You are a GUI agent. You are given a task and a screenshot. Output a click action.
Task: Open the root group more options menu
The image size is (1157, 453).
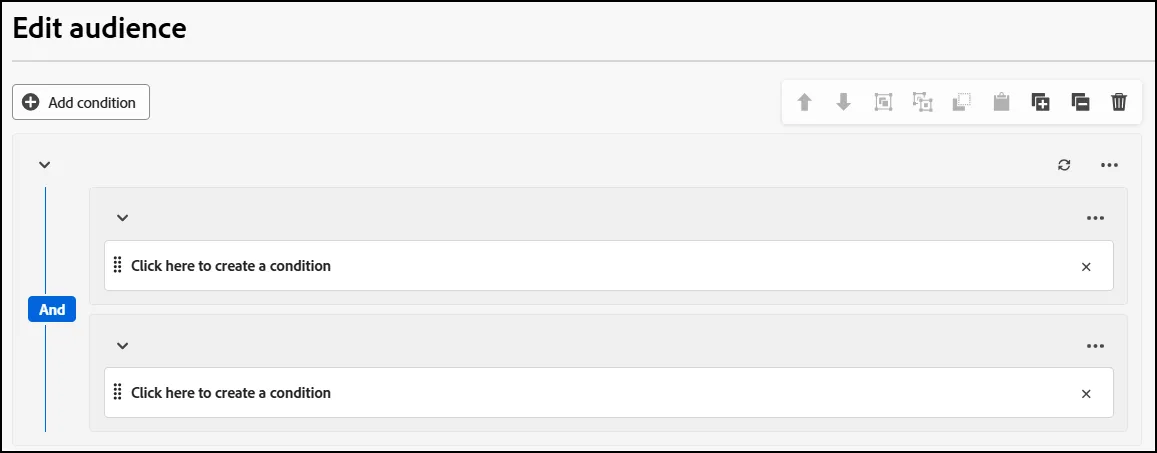click(1110, 165)
